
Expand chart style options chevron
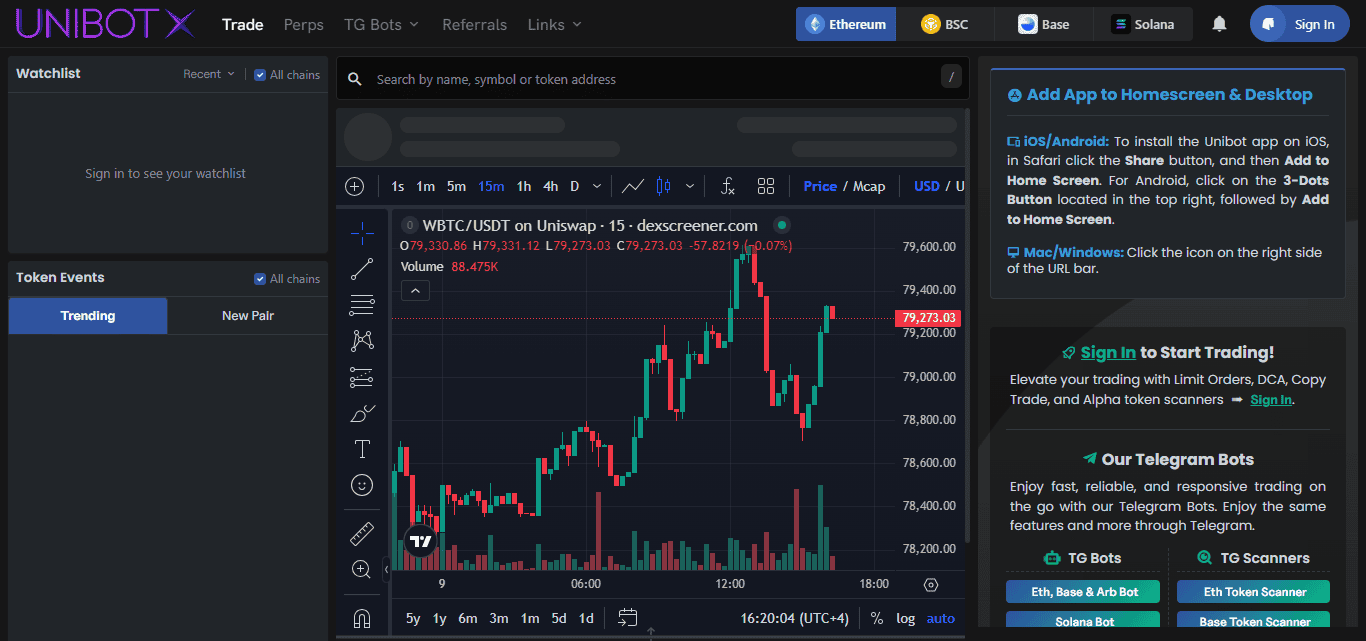point(689,186)
